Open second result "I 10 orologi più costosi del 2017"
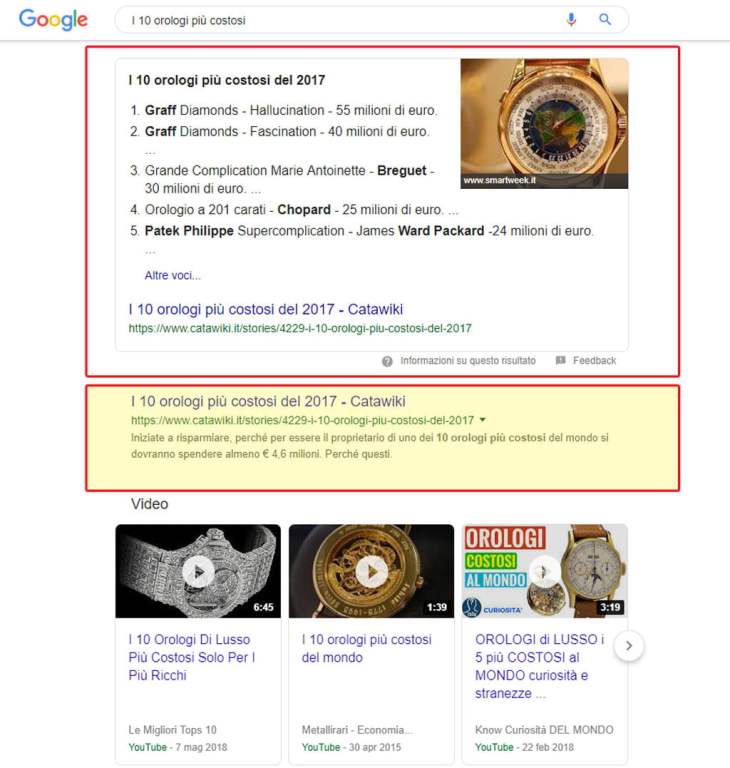The image size is (730, 768). [268, 401]
